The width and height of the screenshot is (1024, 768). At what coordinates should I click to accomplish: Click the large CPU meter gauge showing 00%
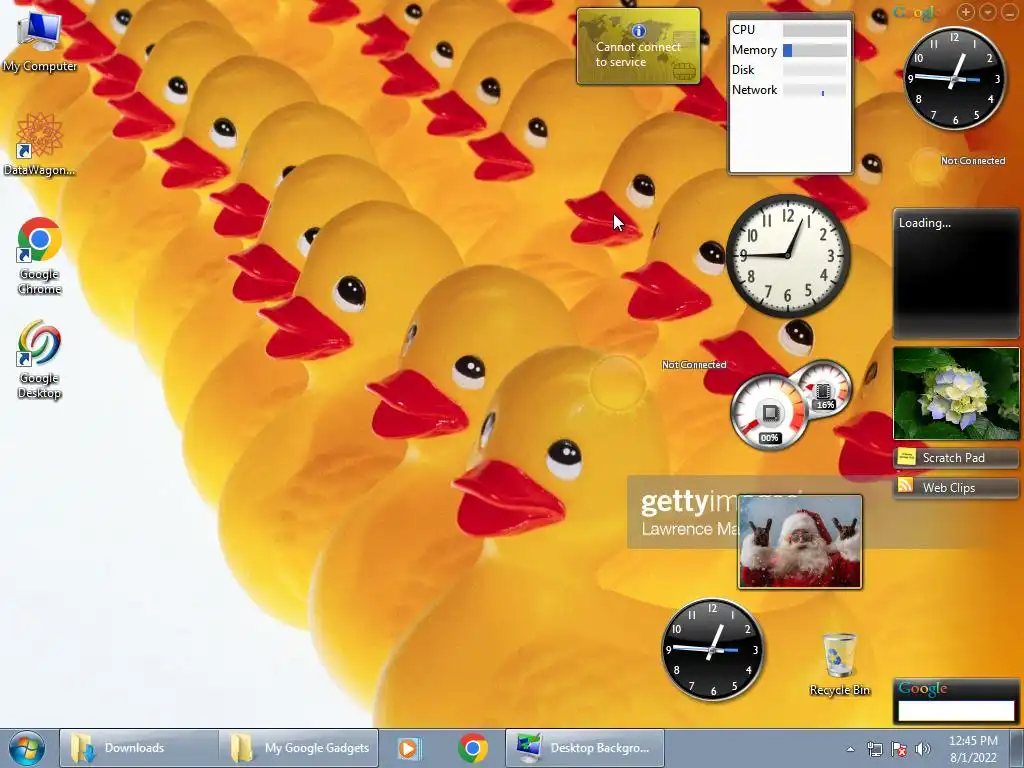tap(769, 411)
